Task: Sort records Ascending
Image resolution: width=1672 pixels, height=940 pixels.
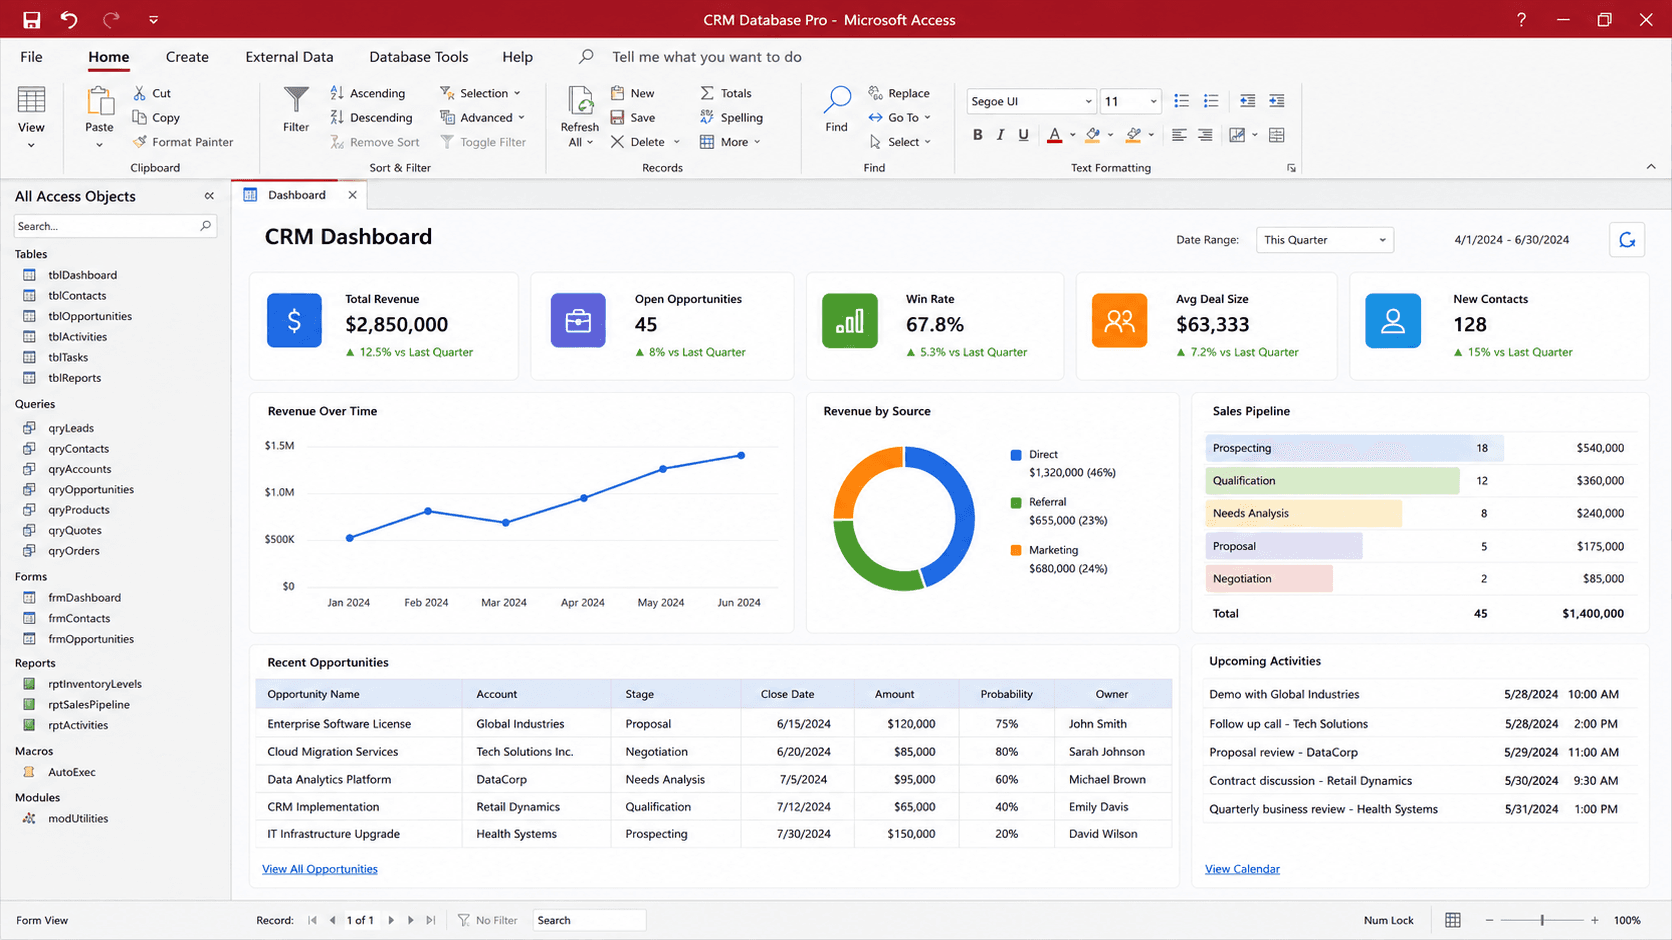Action: click(x=367, y=93)
